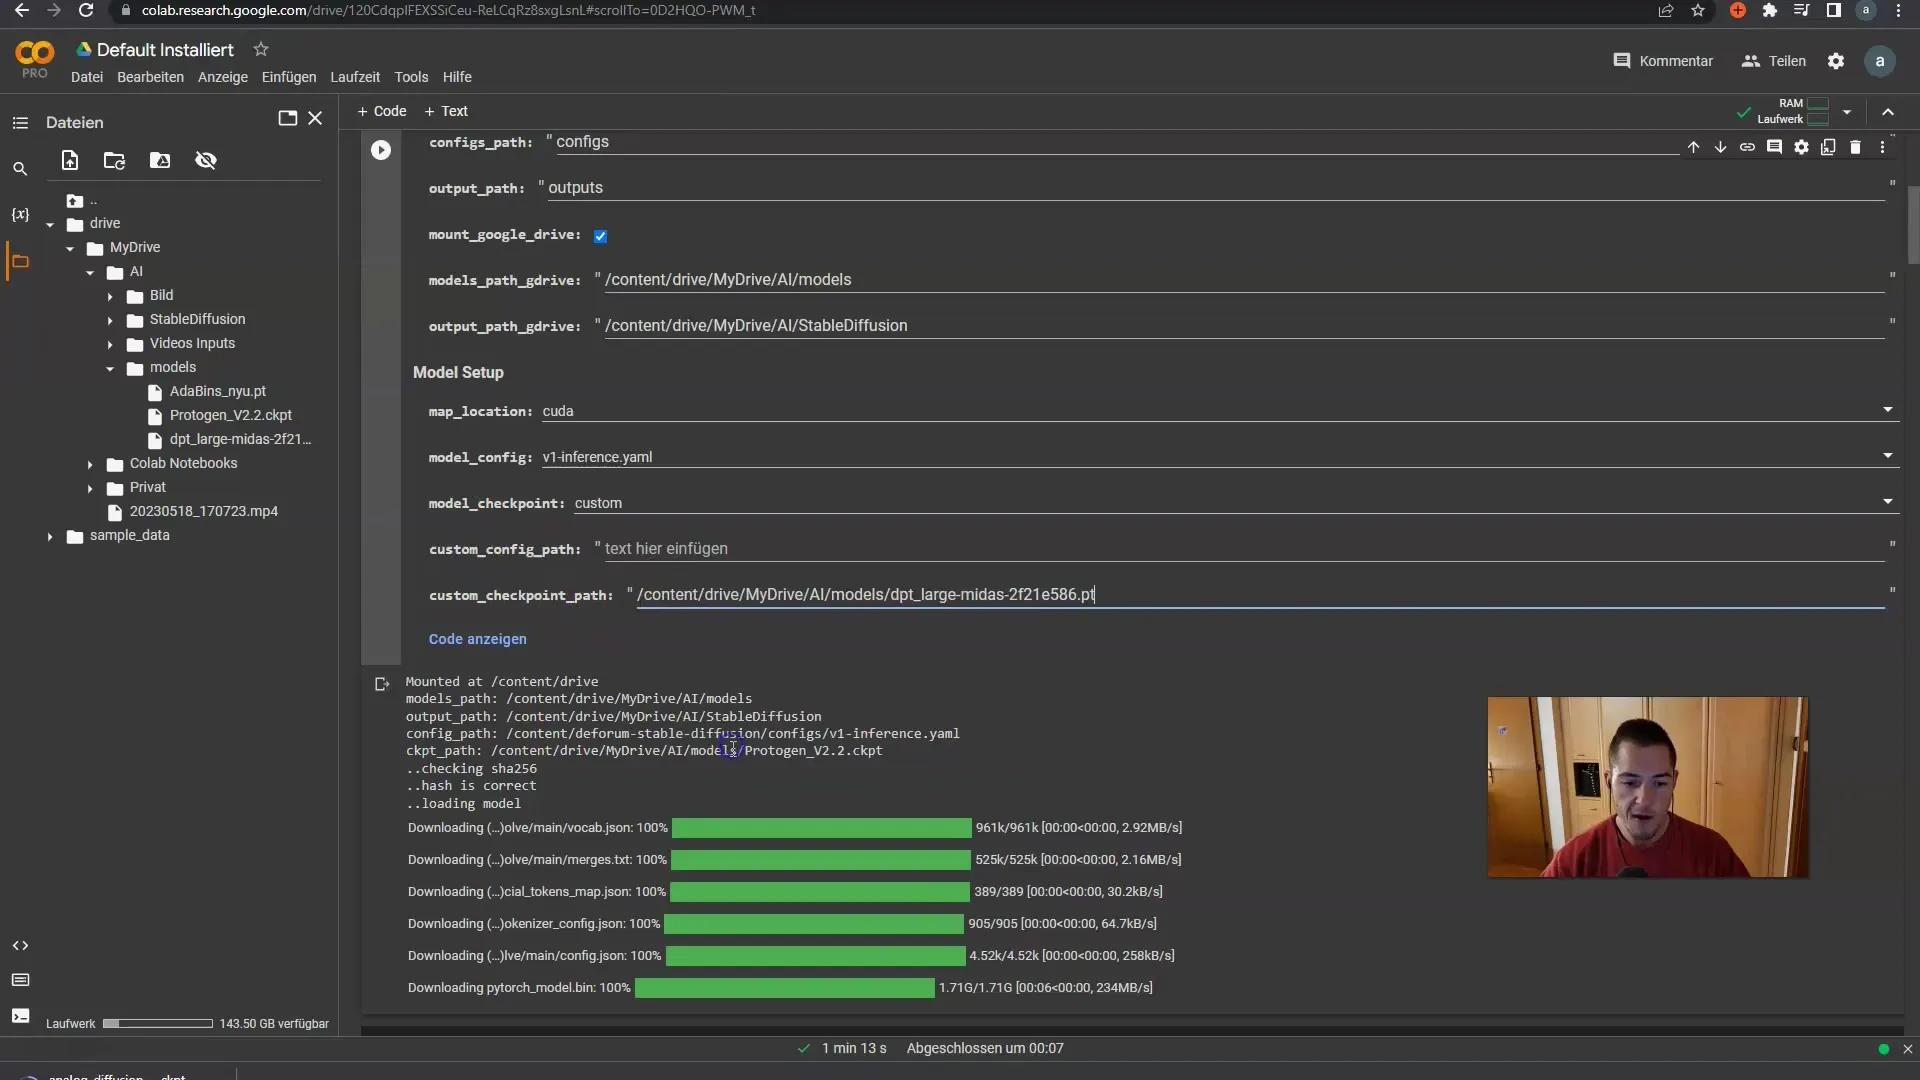The width and height of the screenshot is (1920, 1080).
Task: Open notebook settings gear in header
Action: tap(1836, 61)
